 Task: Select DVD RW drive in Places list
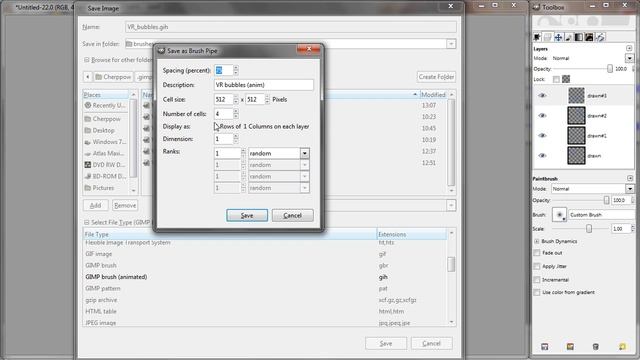[106, 165]
